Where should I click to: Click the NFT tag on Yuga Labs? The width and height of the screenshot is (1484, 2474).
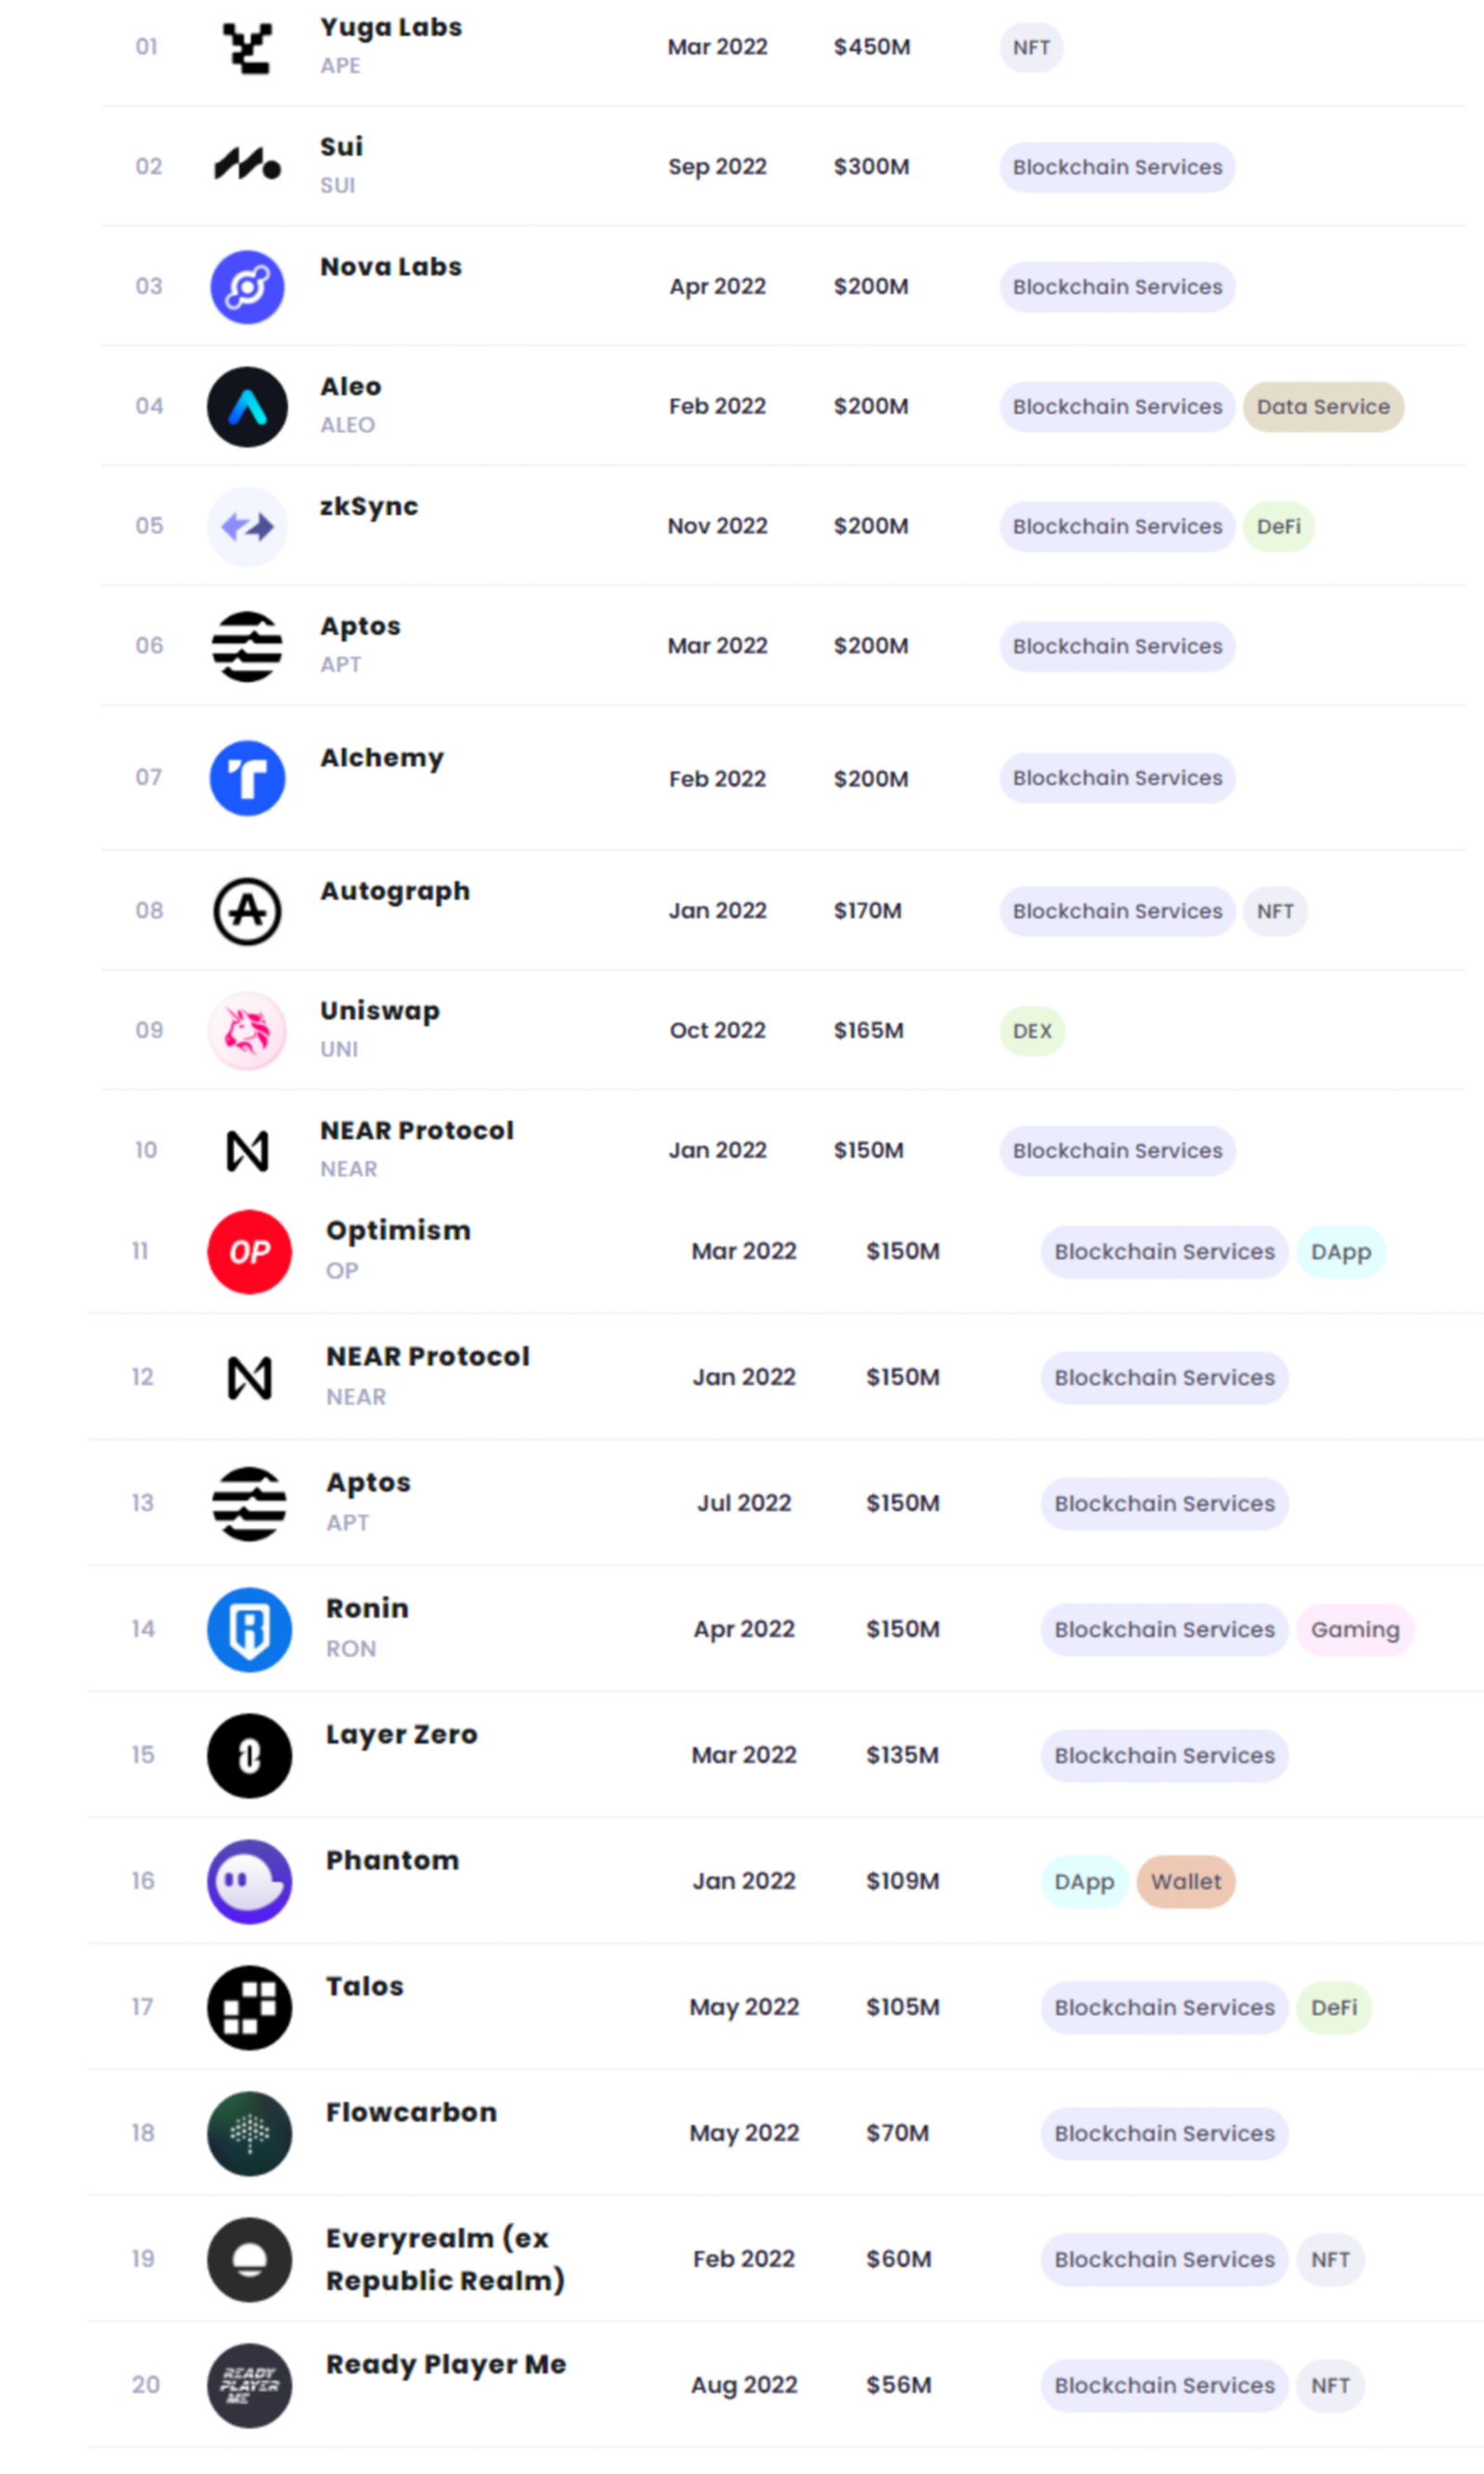pos(1030,47)
